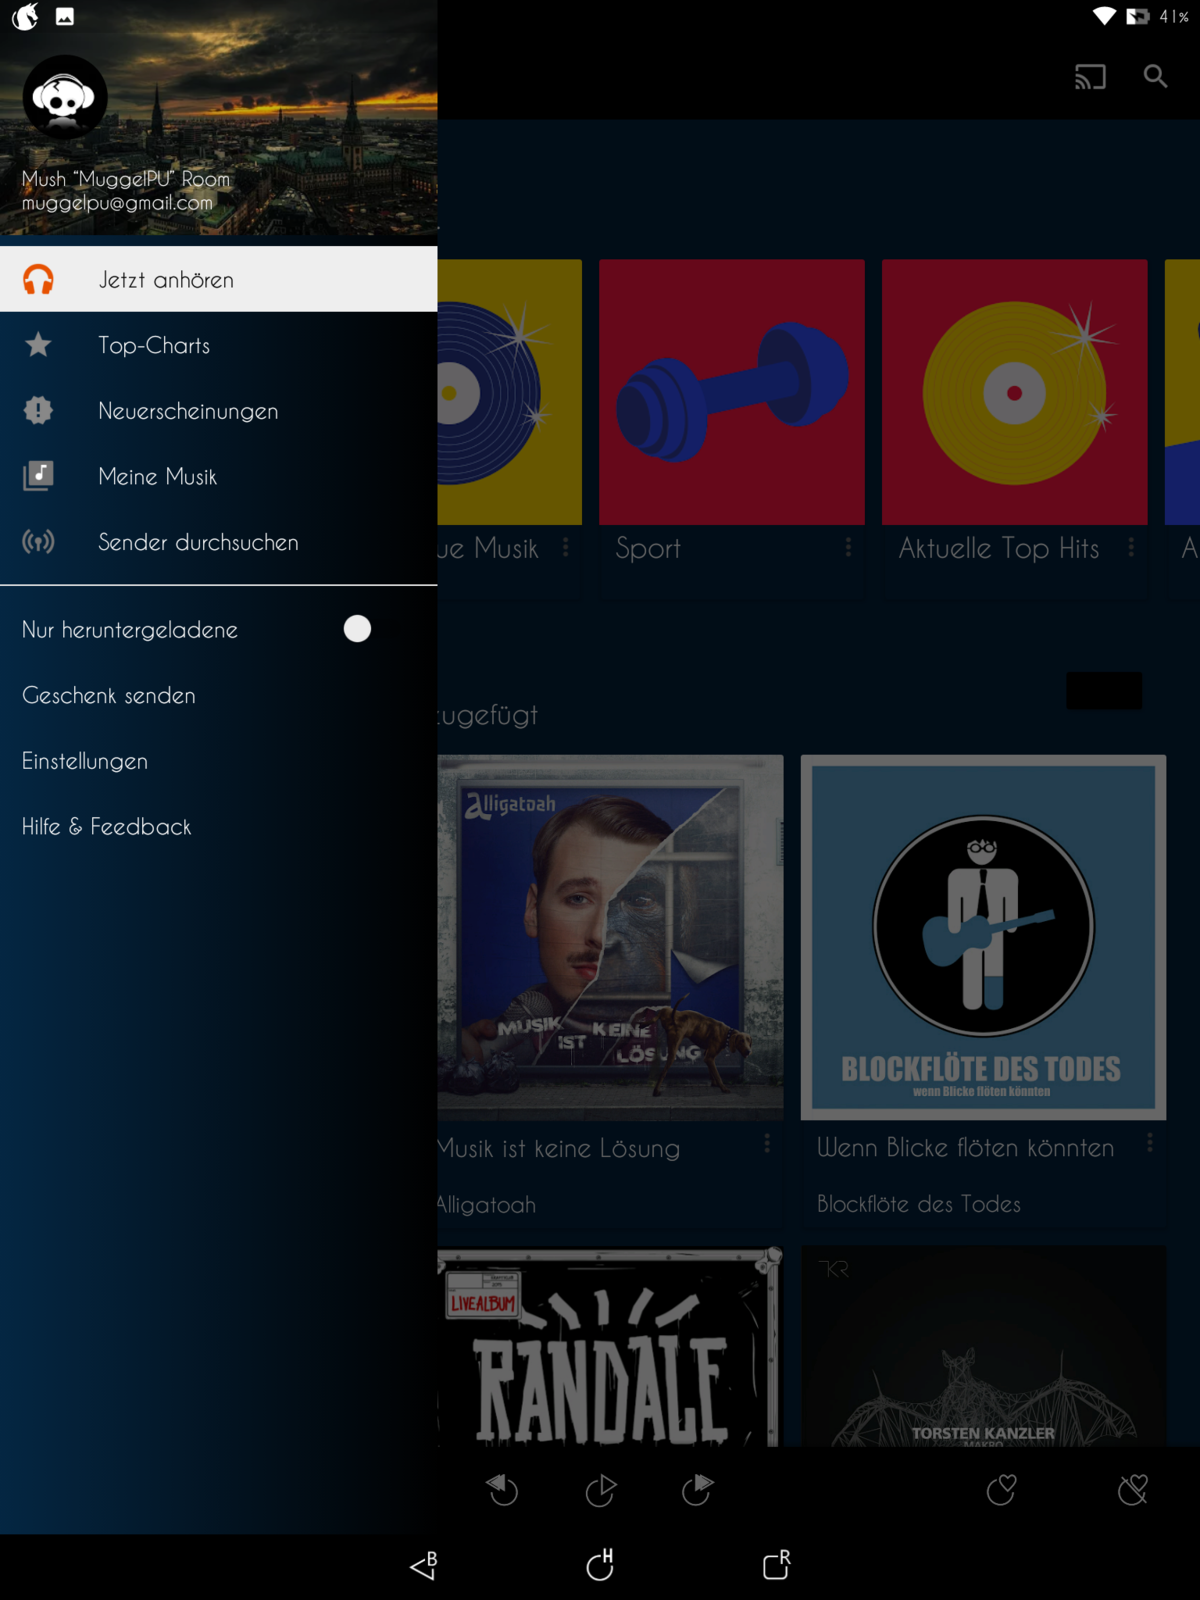
Task: Open overflow menu for Musik ist keine Lösung
Action: [x=767, y=1143]
